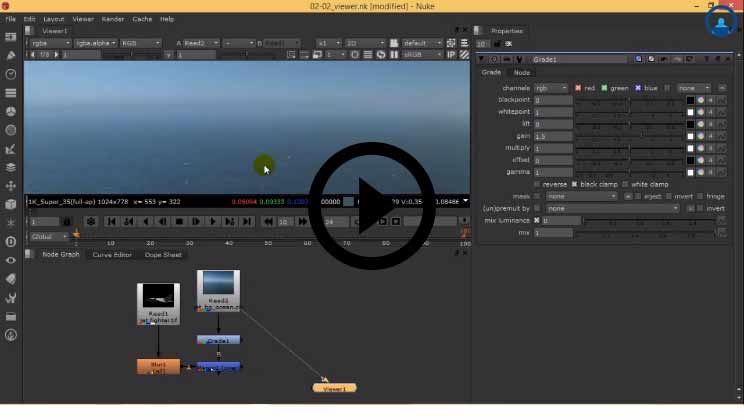
Task: Click the blackpoint color swatch
Action: (x=689, y=100)
